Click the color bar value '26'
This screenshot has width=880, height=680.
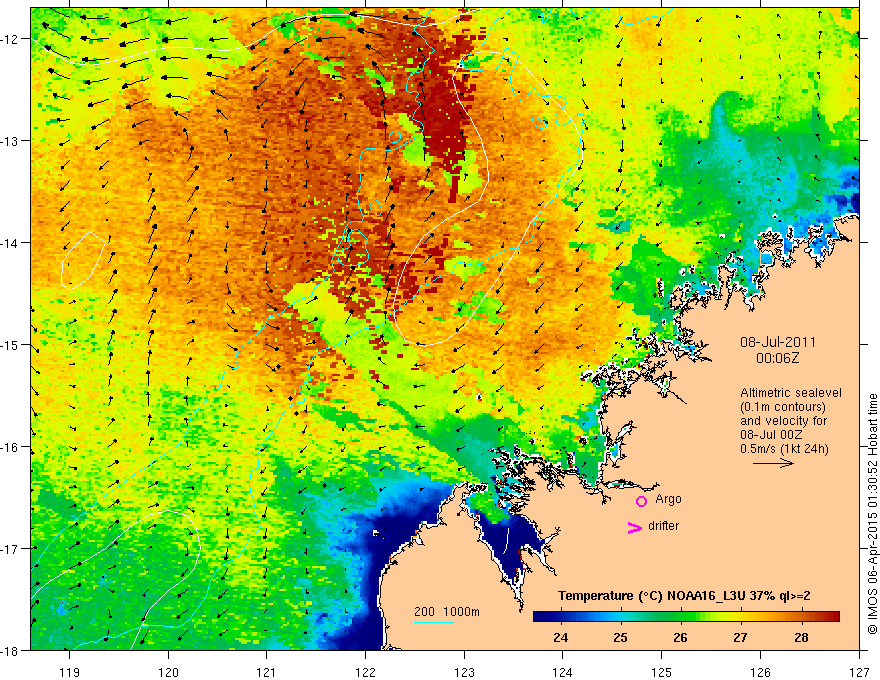[680, 637]
